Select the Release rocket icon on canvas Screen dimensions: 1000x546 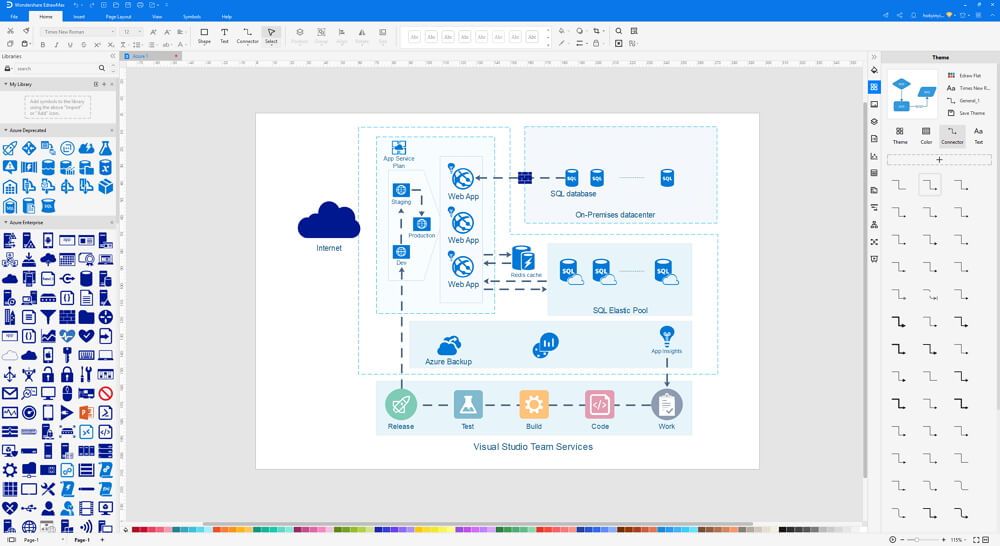pyautogui.click(x=401, y=404)
